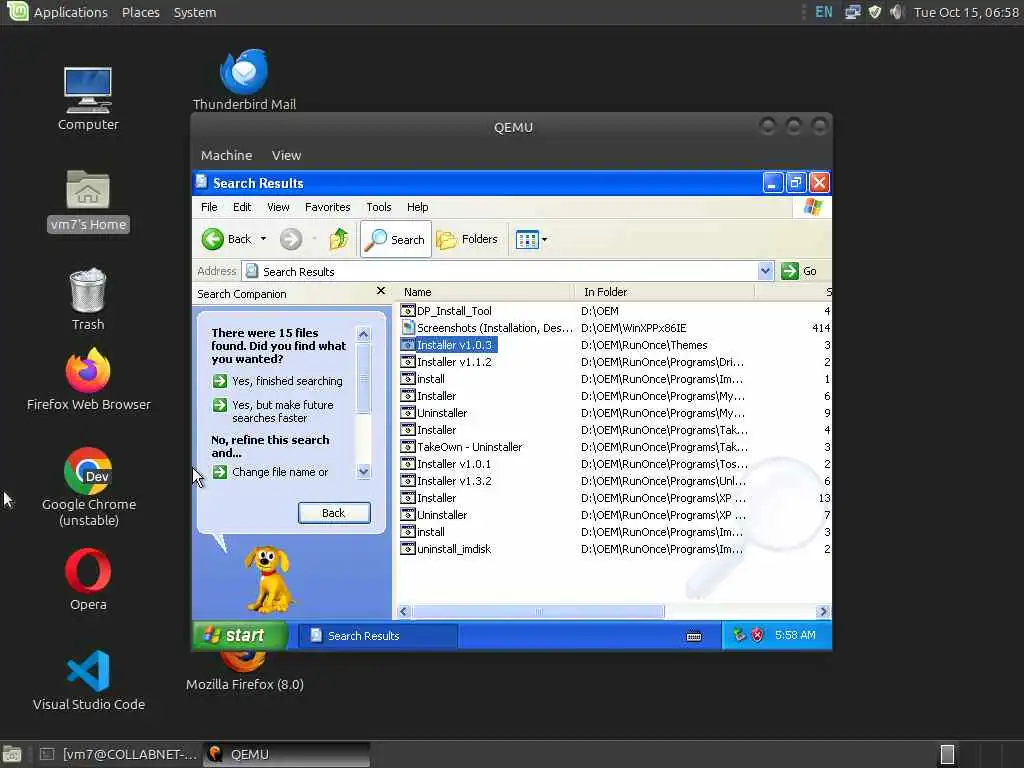1024x768 pixels.
Task: Open the Views dropdown arrow
Action: tap(545, 240)
